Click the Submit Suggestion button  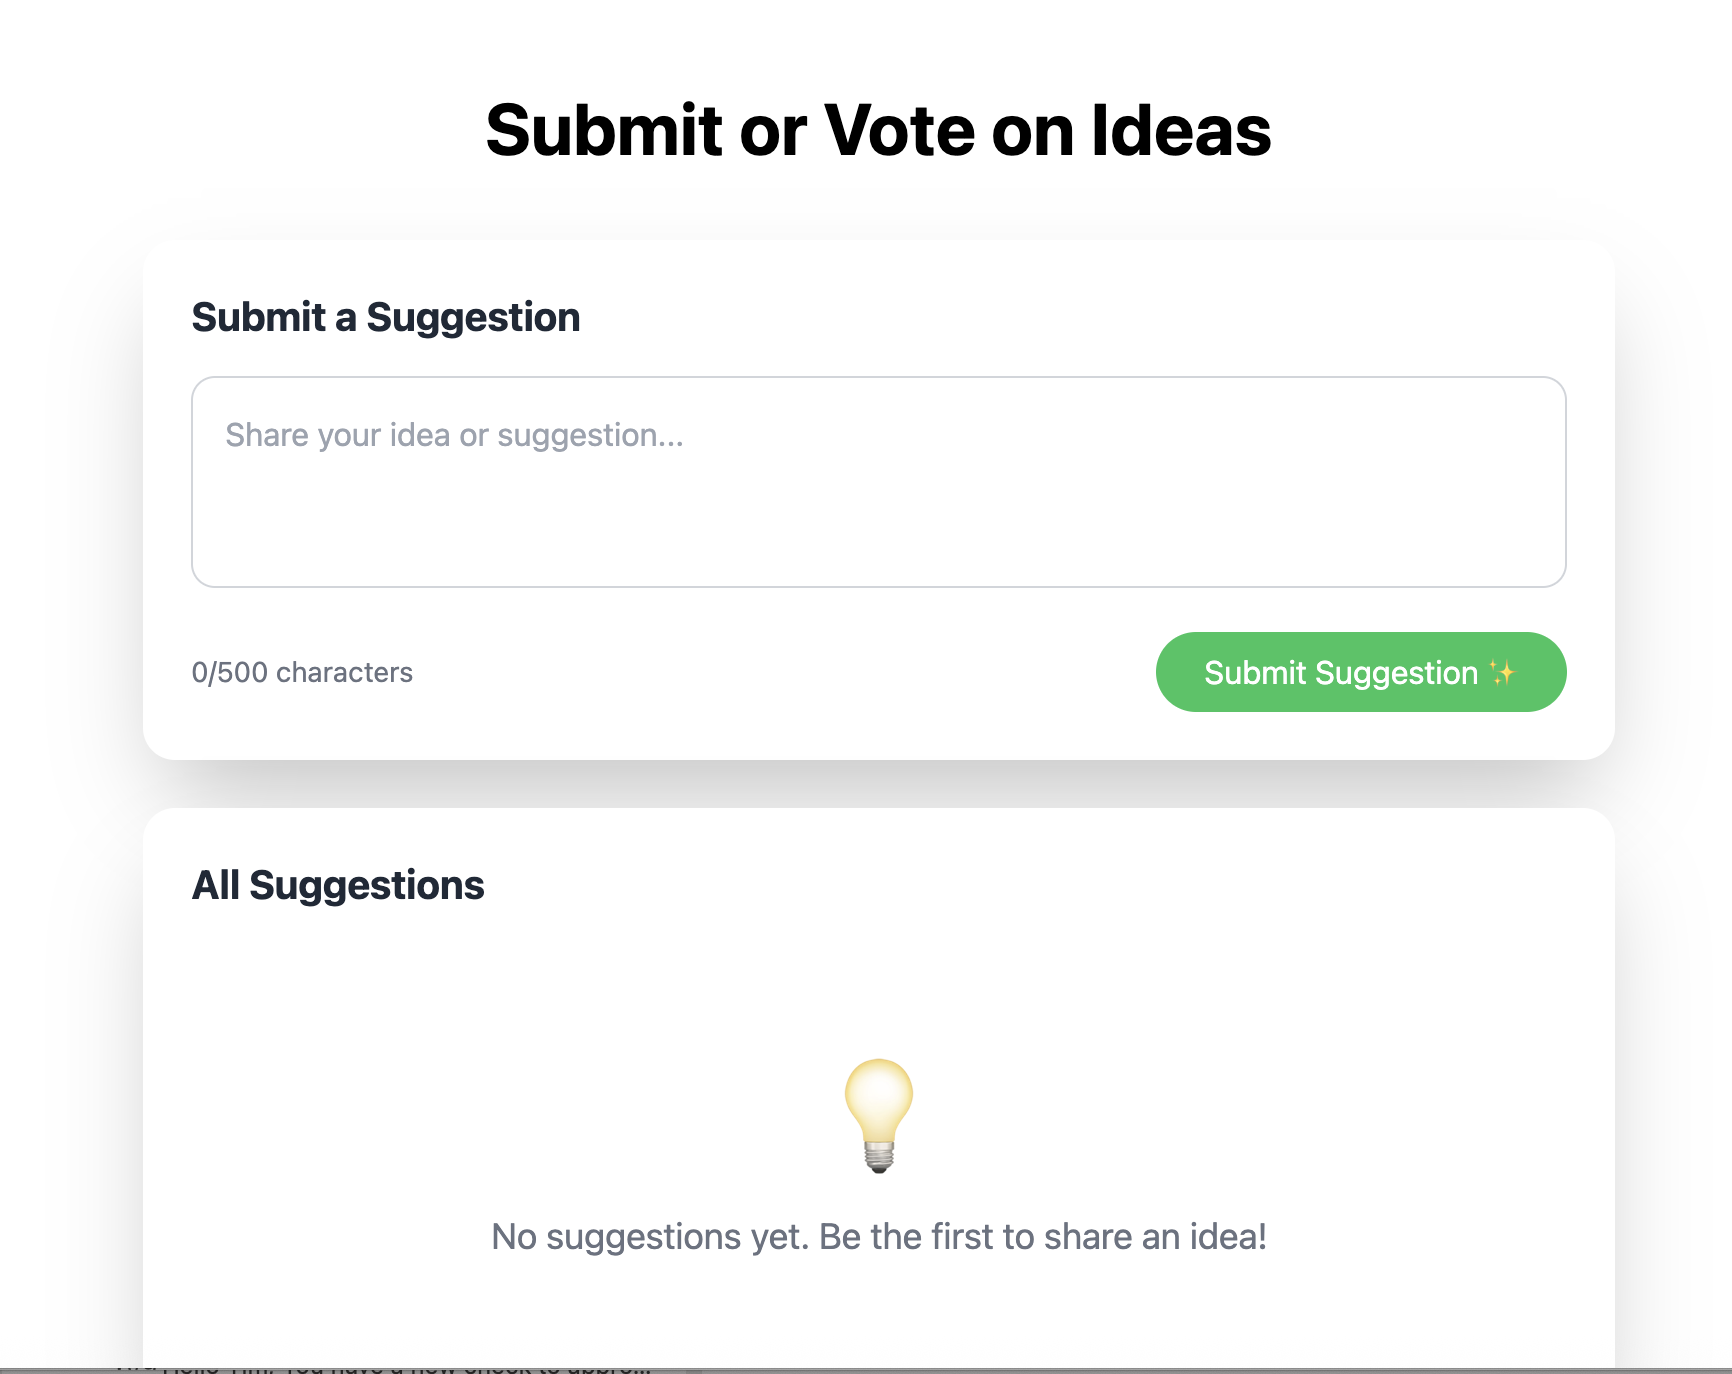click(1360, 672)
